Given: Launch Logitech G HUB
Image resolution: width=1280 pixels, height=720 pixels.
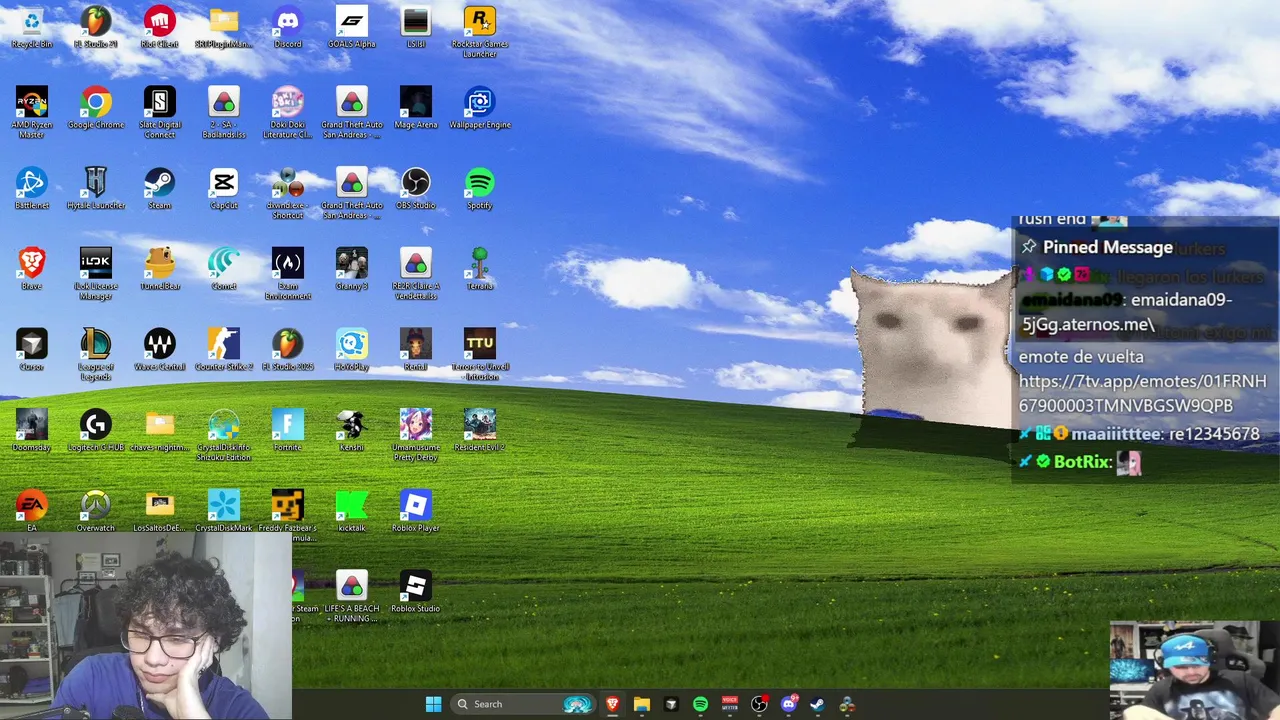Looking at the screenshot, I should pos(96,430).
